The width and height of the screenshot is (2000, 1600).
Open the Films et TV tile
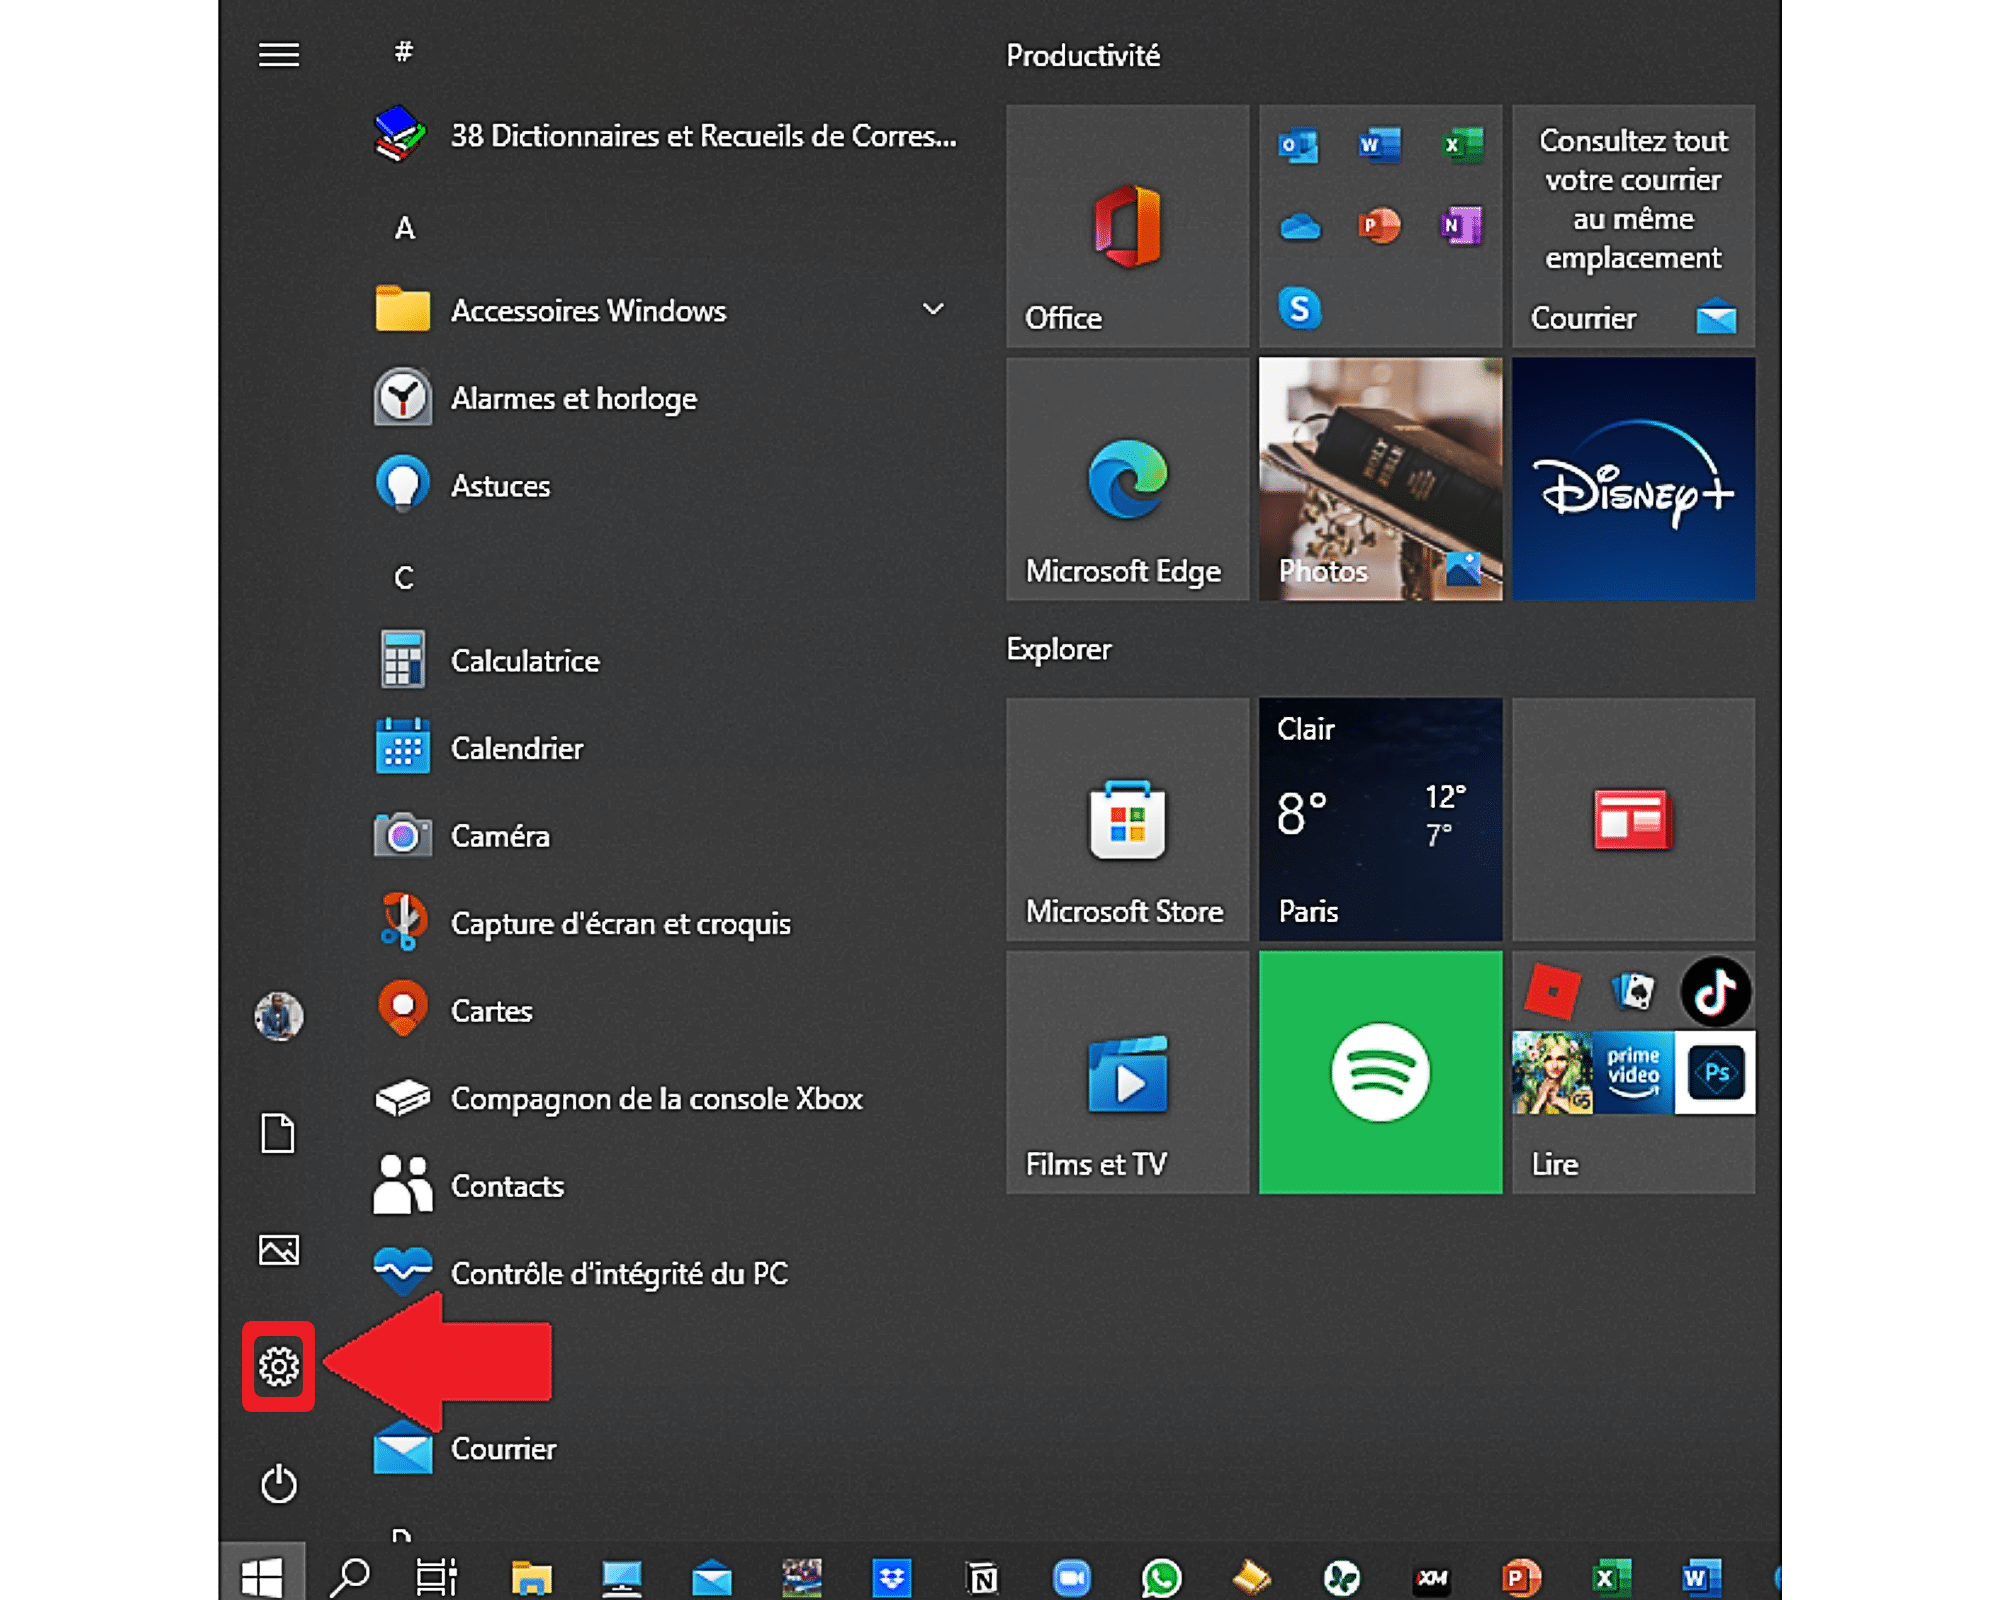click(x=1127, y=1072)
